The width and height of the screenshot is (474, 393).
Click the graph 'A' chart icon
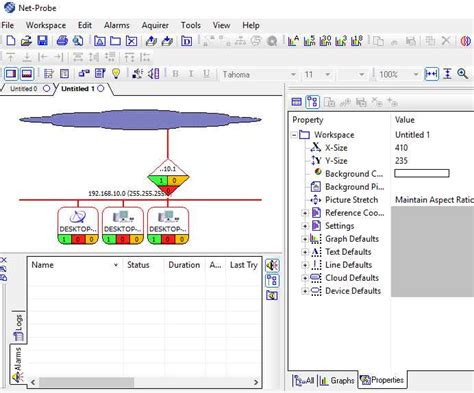[x=293, y=41]
